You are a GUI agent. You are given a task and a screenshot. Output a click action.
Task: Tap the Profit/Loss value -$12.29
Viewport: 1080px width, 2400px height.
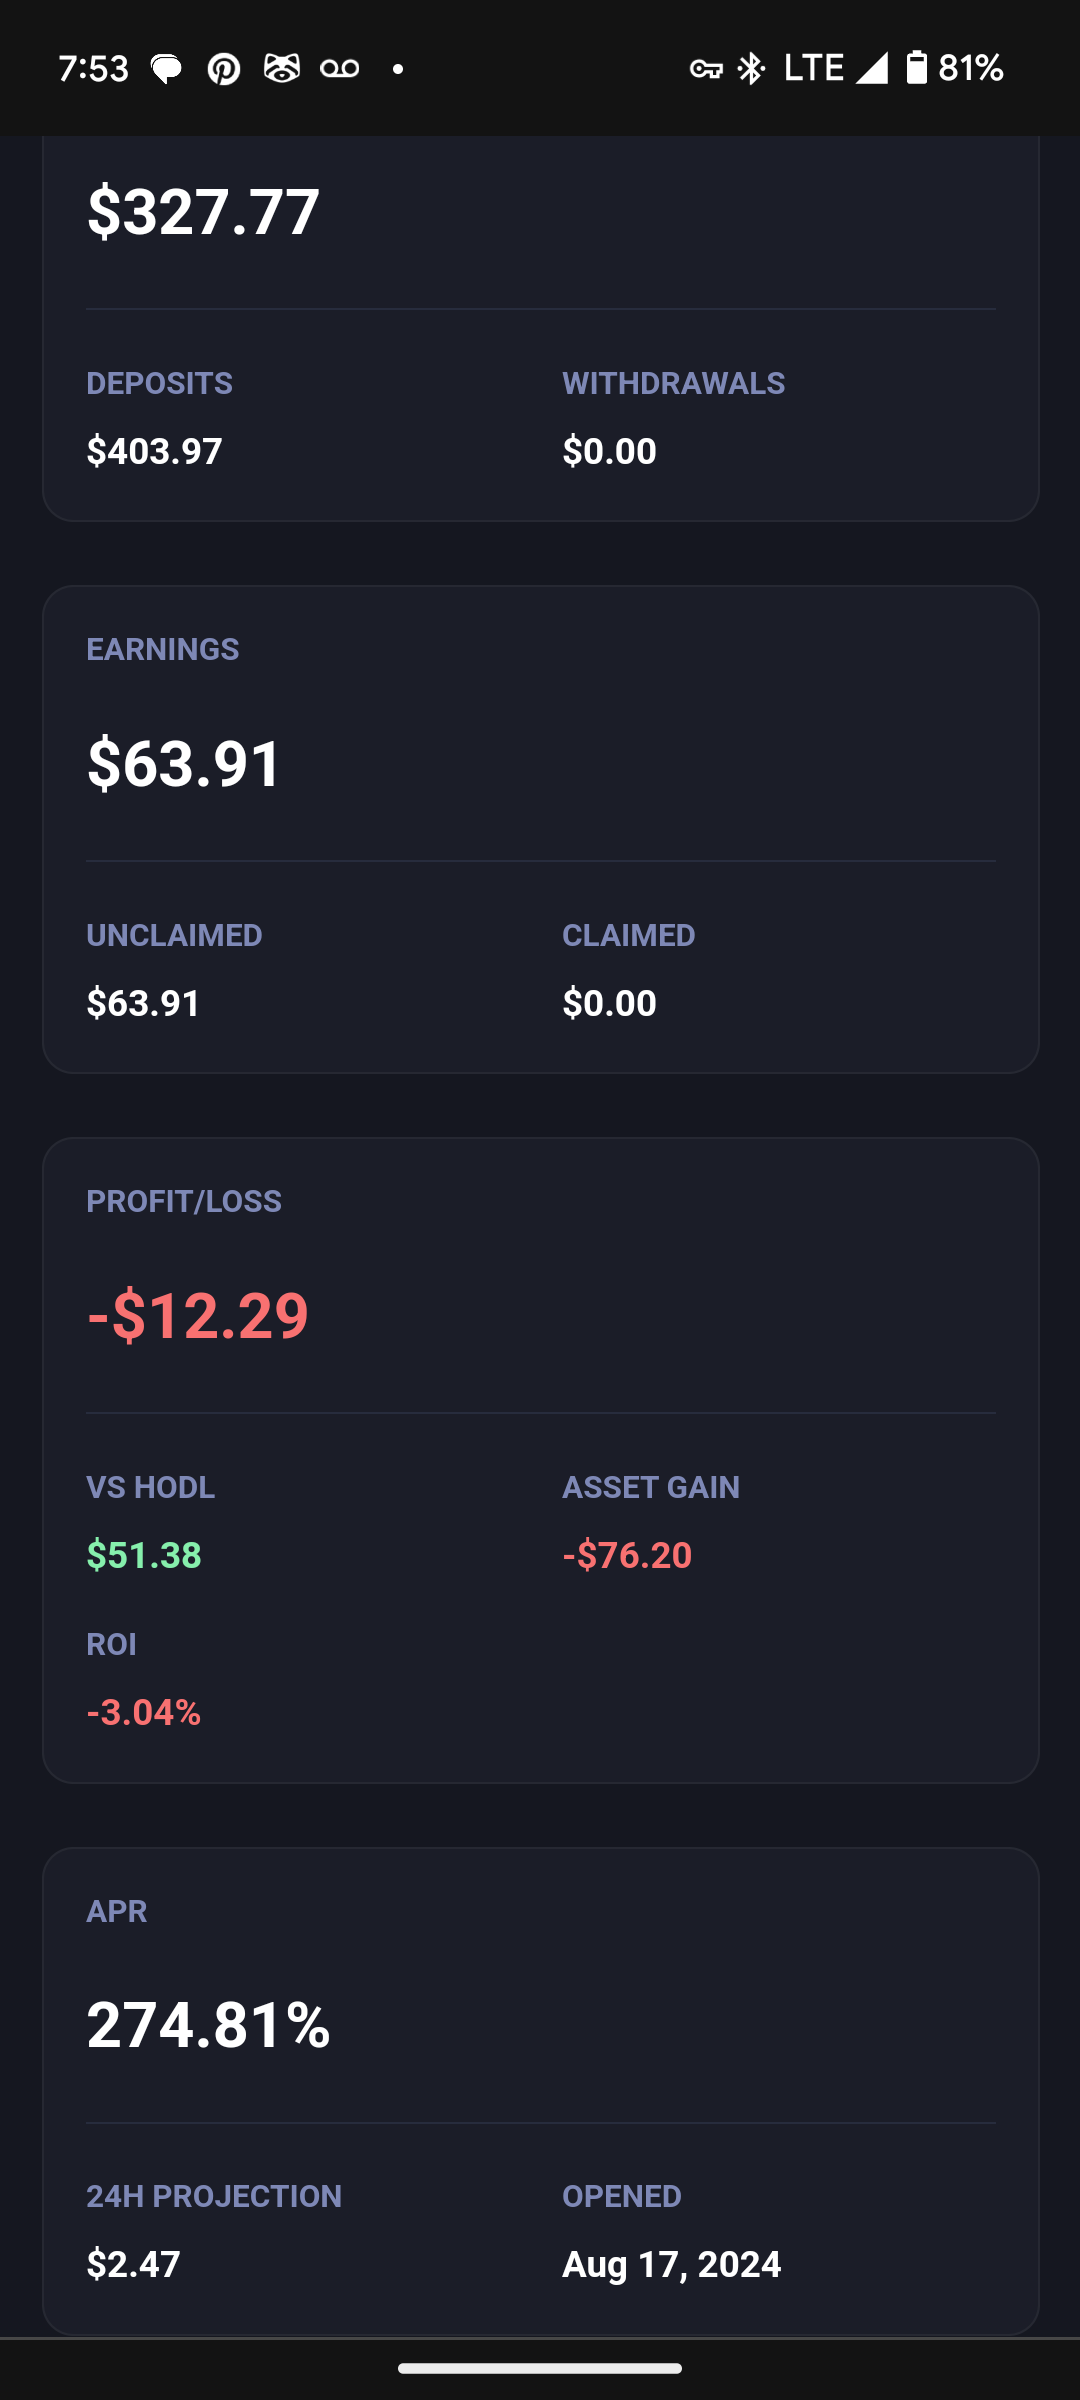(x=198, y=1315)
